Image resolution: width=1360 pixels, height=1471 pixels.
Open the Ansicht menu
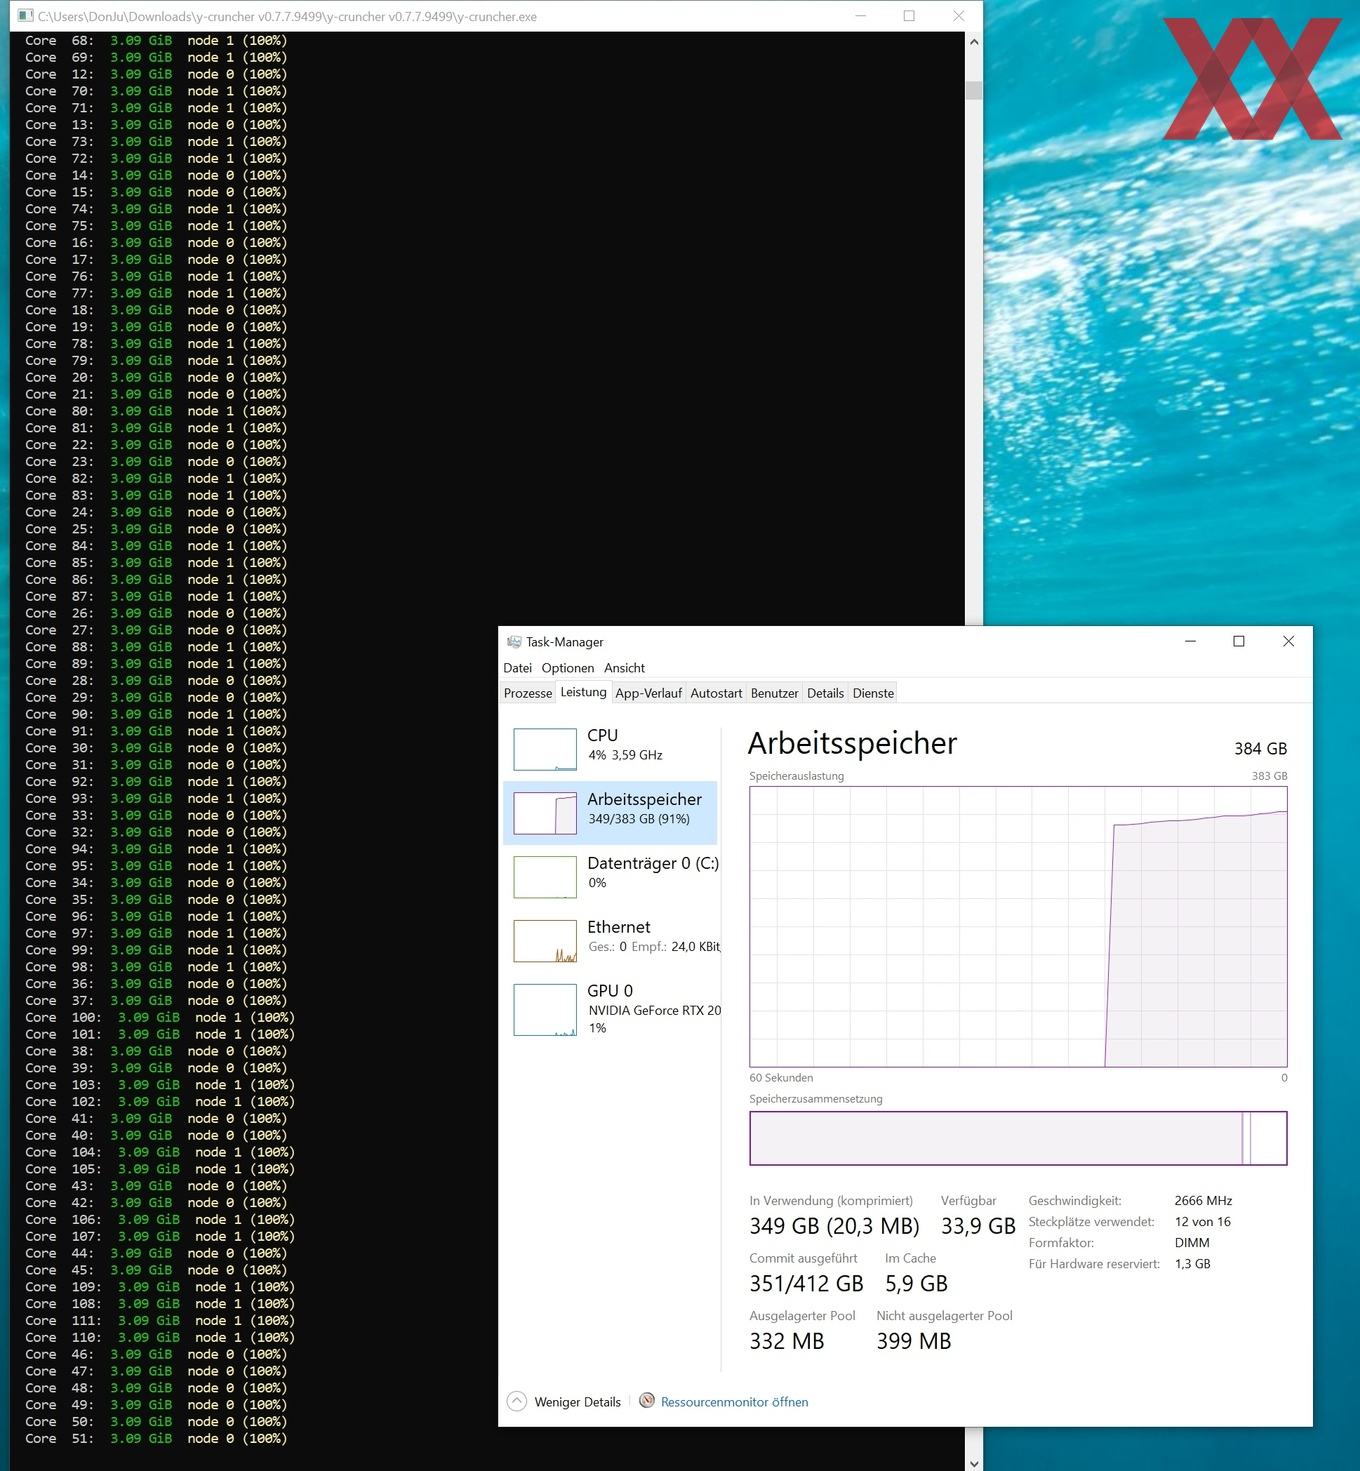pos(624,668)
